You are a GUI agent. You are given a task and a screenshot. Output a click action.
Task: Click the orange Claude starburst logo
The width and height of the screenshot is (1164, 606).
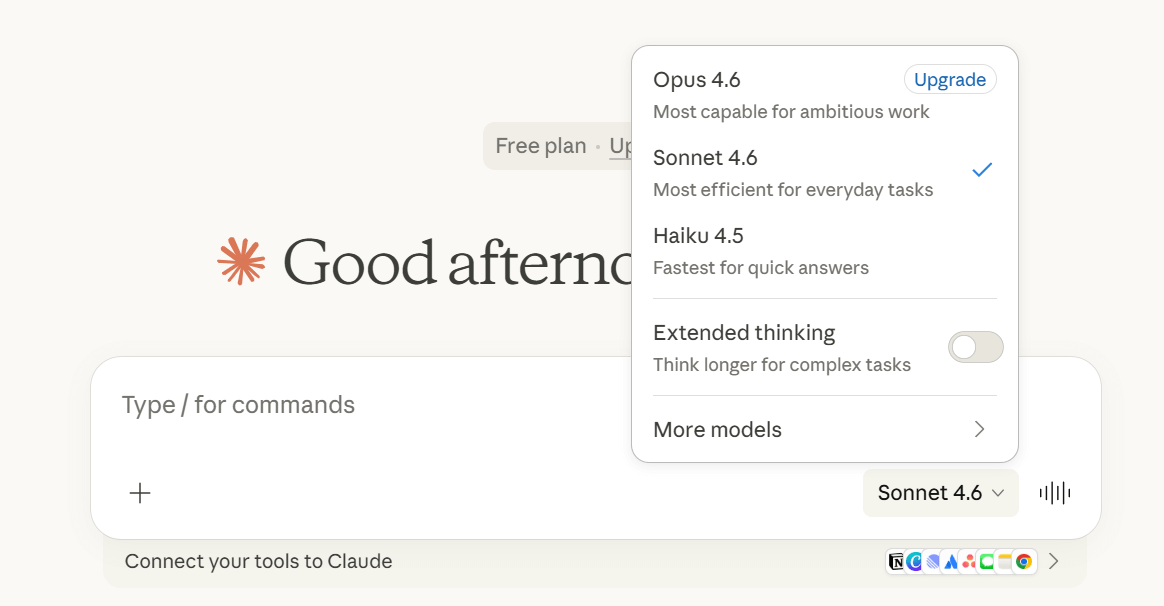pos(241,262)
